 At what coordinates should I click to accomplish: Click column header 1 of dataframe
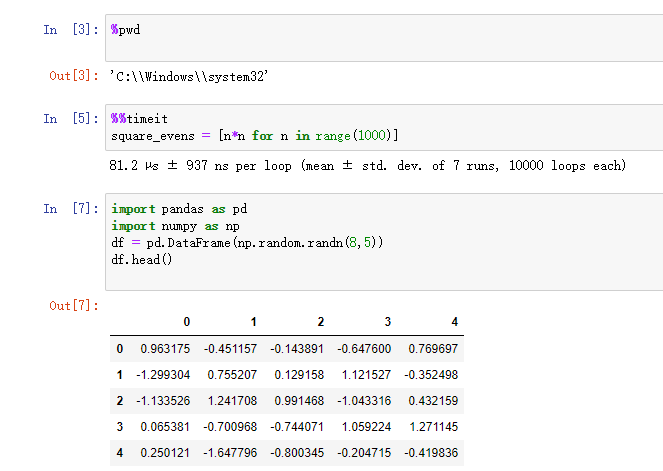(253, 322)
